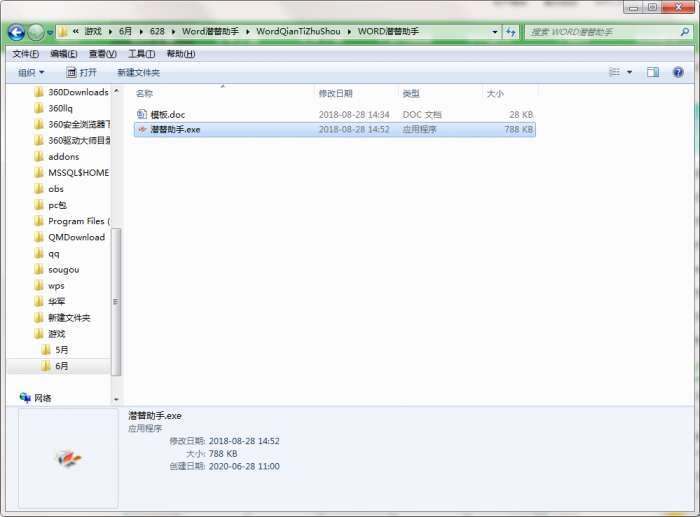The width and height of the screenshot is (700, 517).
Task: Select 6月 in the breadcrumb path
Action: pos(125,31)
